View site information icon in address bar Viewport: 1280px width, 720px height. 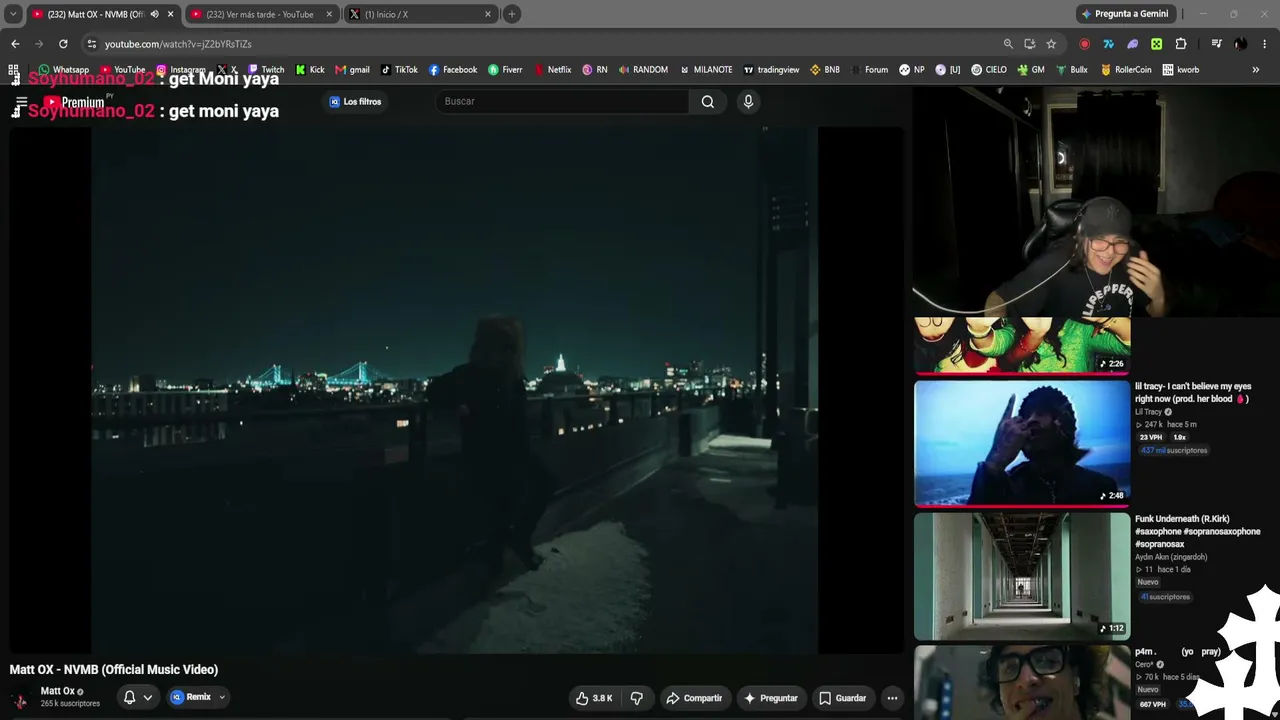(x=92, y=44)
